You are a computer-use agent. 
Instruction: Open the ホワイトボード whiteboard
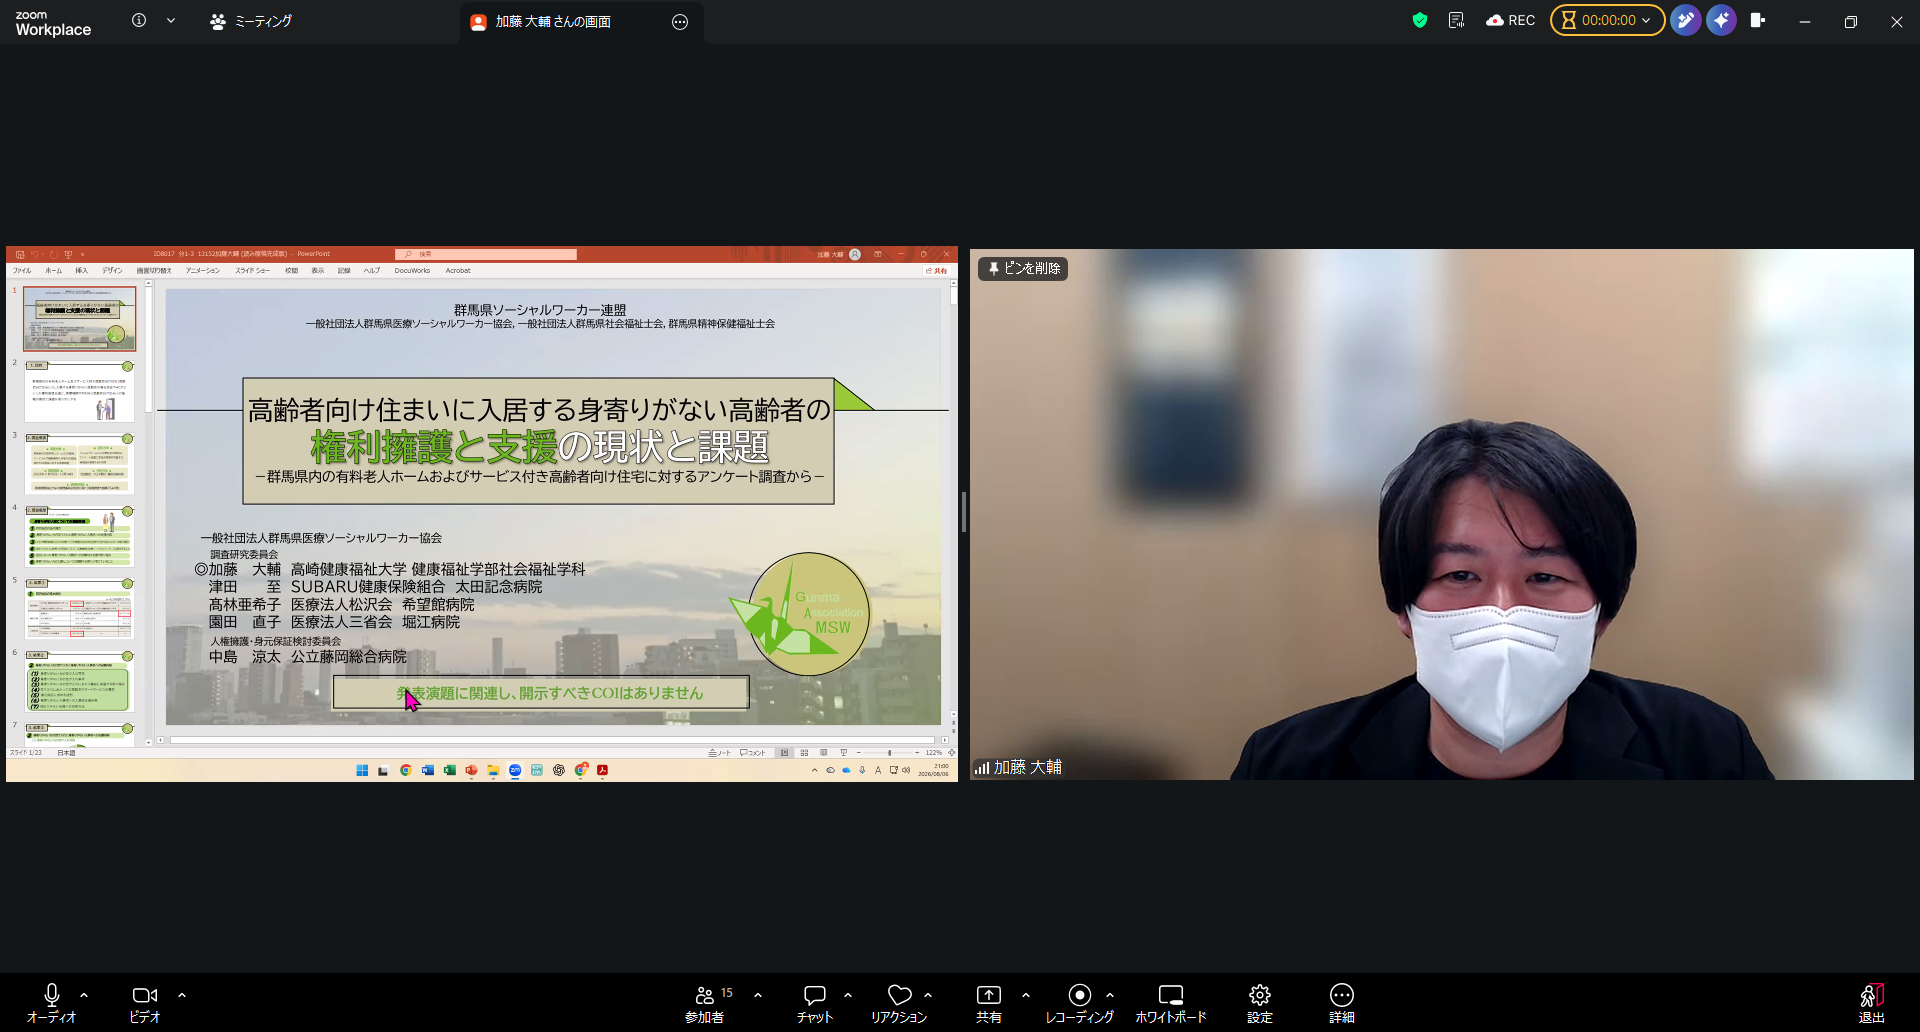pos(1171,1004)
